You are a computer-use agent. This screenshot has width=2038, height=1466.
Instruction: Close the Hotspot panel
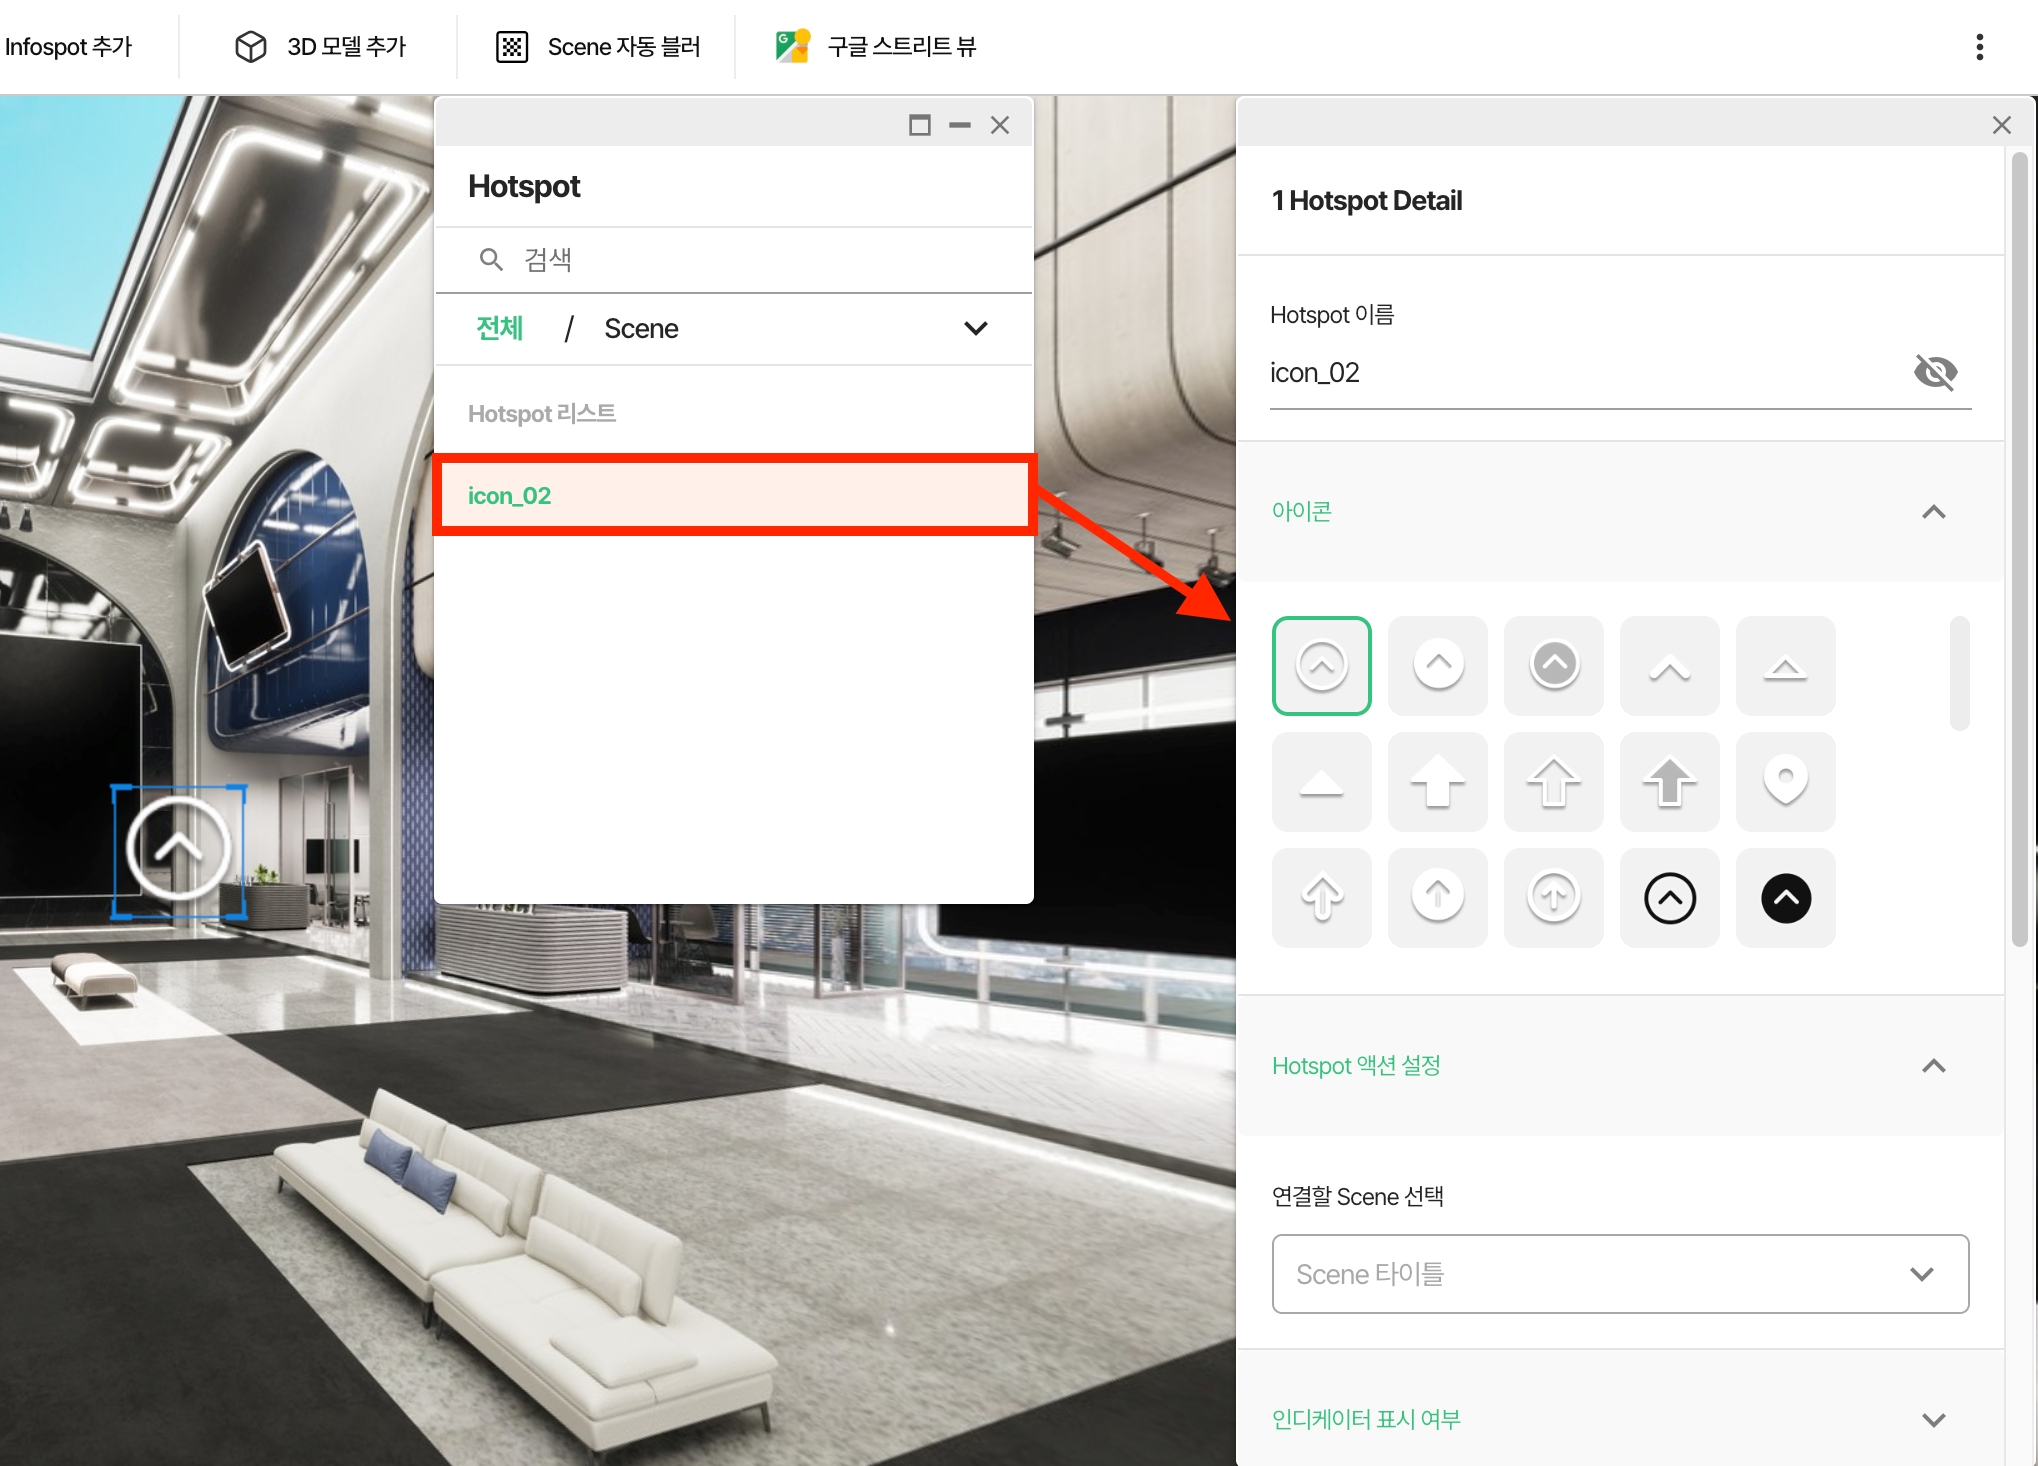(x=999, y=125)
